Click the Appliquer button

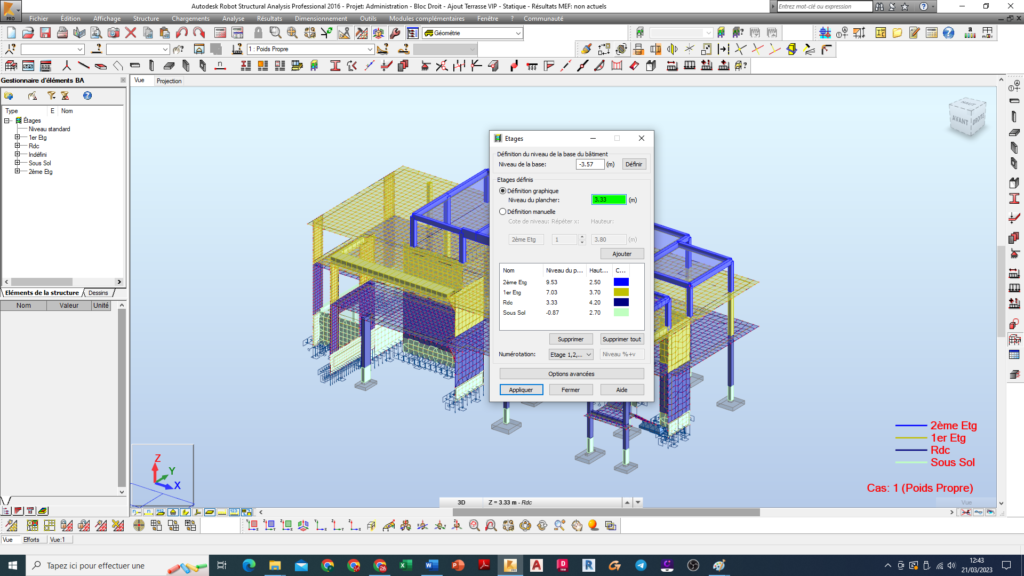coord(521,389)
